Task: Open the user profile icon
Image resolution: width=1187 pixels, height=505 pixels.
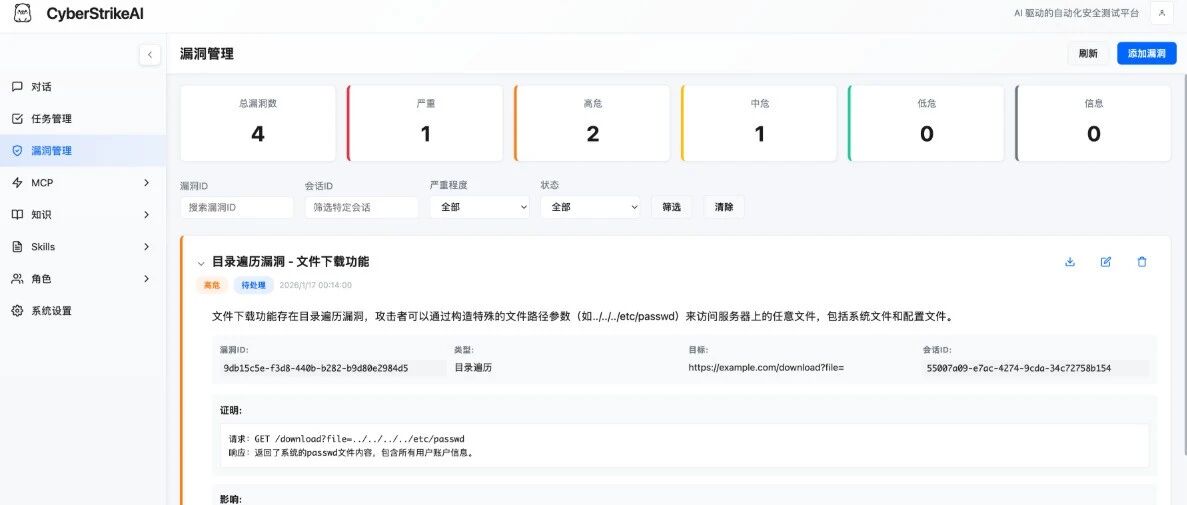Action: coord(1162,13)
